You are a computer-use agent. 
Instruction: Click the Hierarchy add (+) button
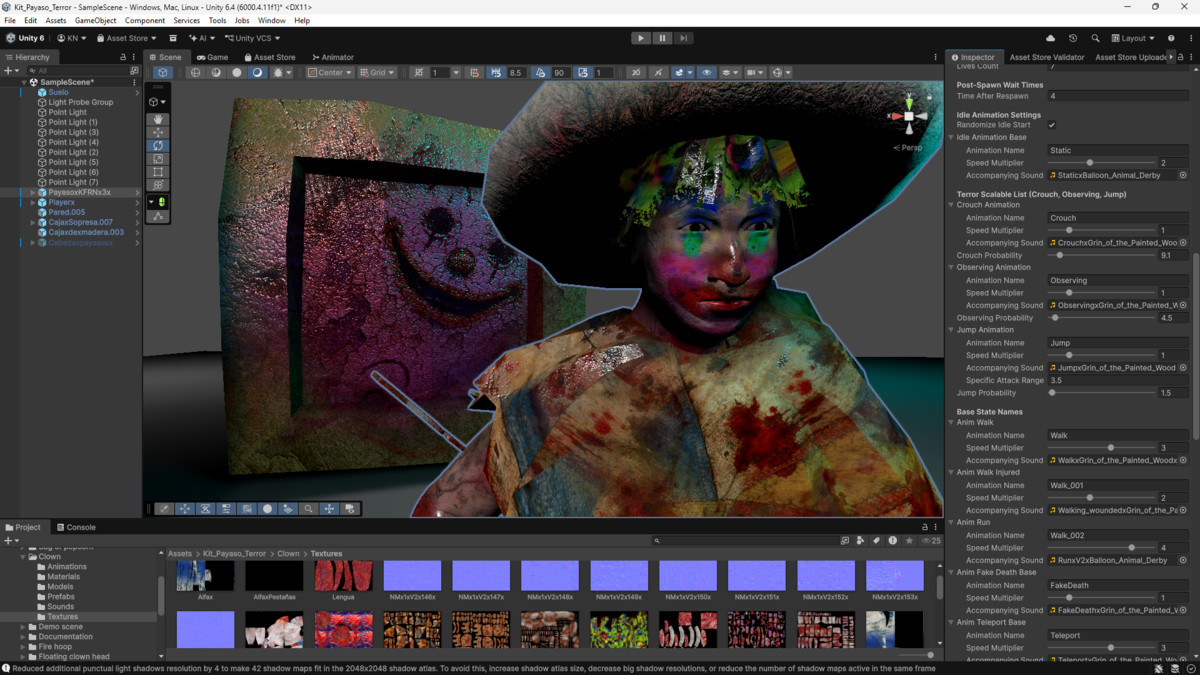click(x=9, y=71)
